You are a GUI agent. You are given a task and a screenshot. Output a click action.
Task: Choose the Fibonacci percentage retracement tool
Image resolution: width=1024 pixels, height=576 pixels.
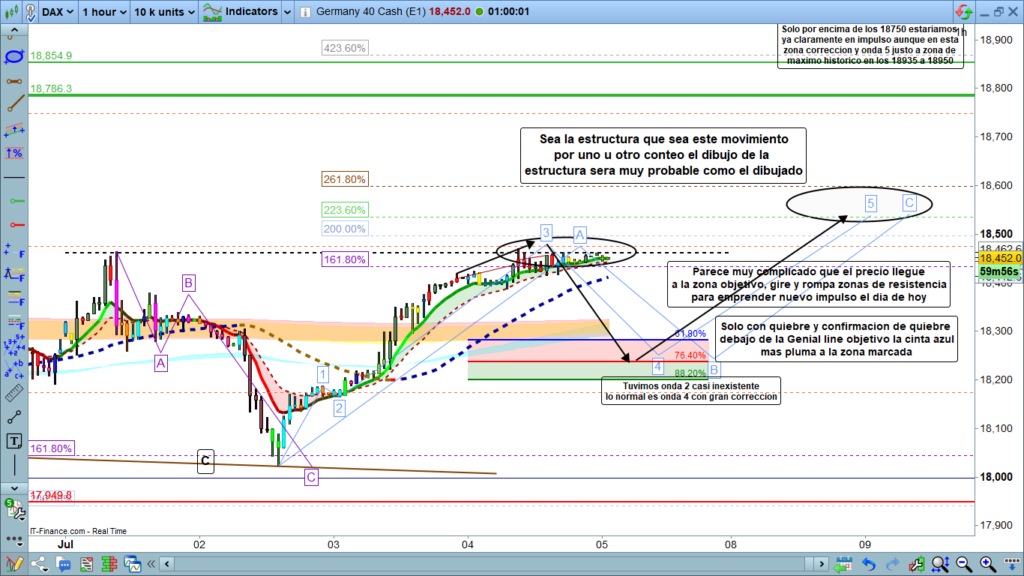tap(14, 153)
